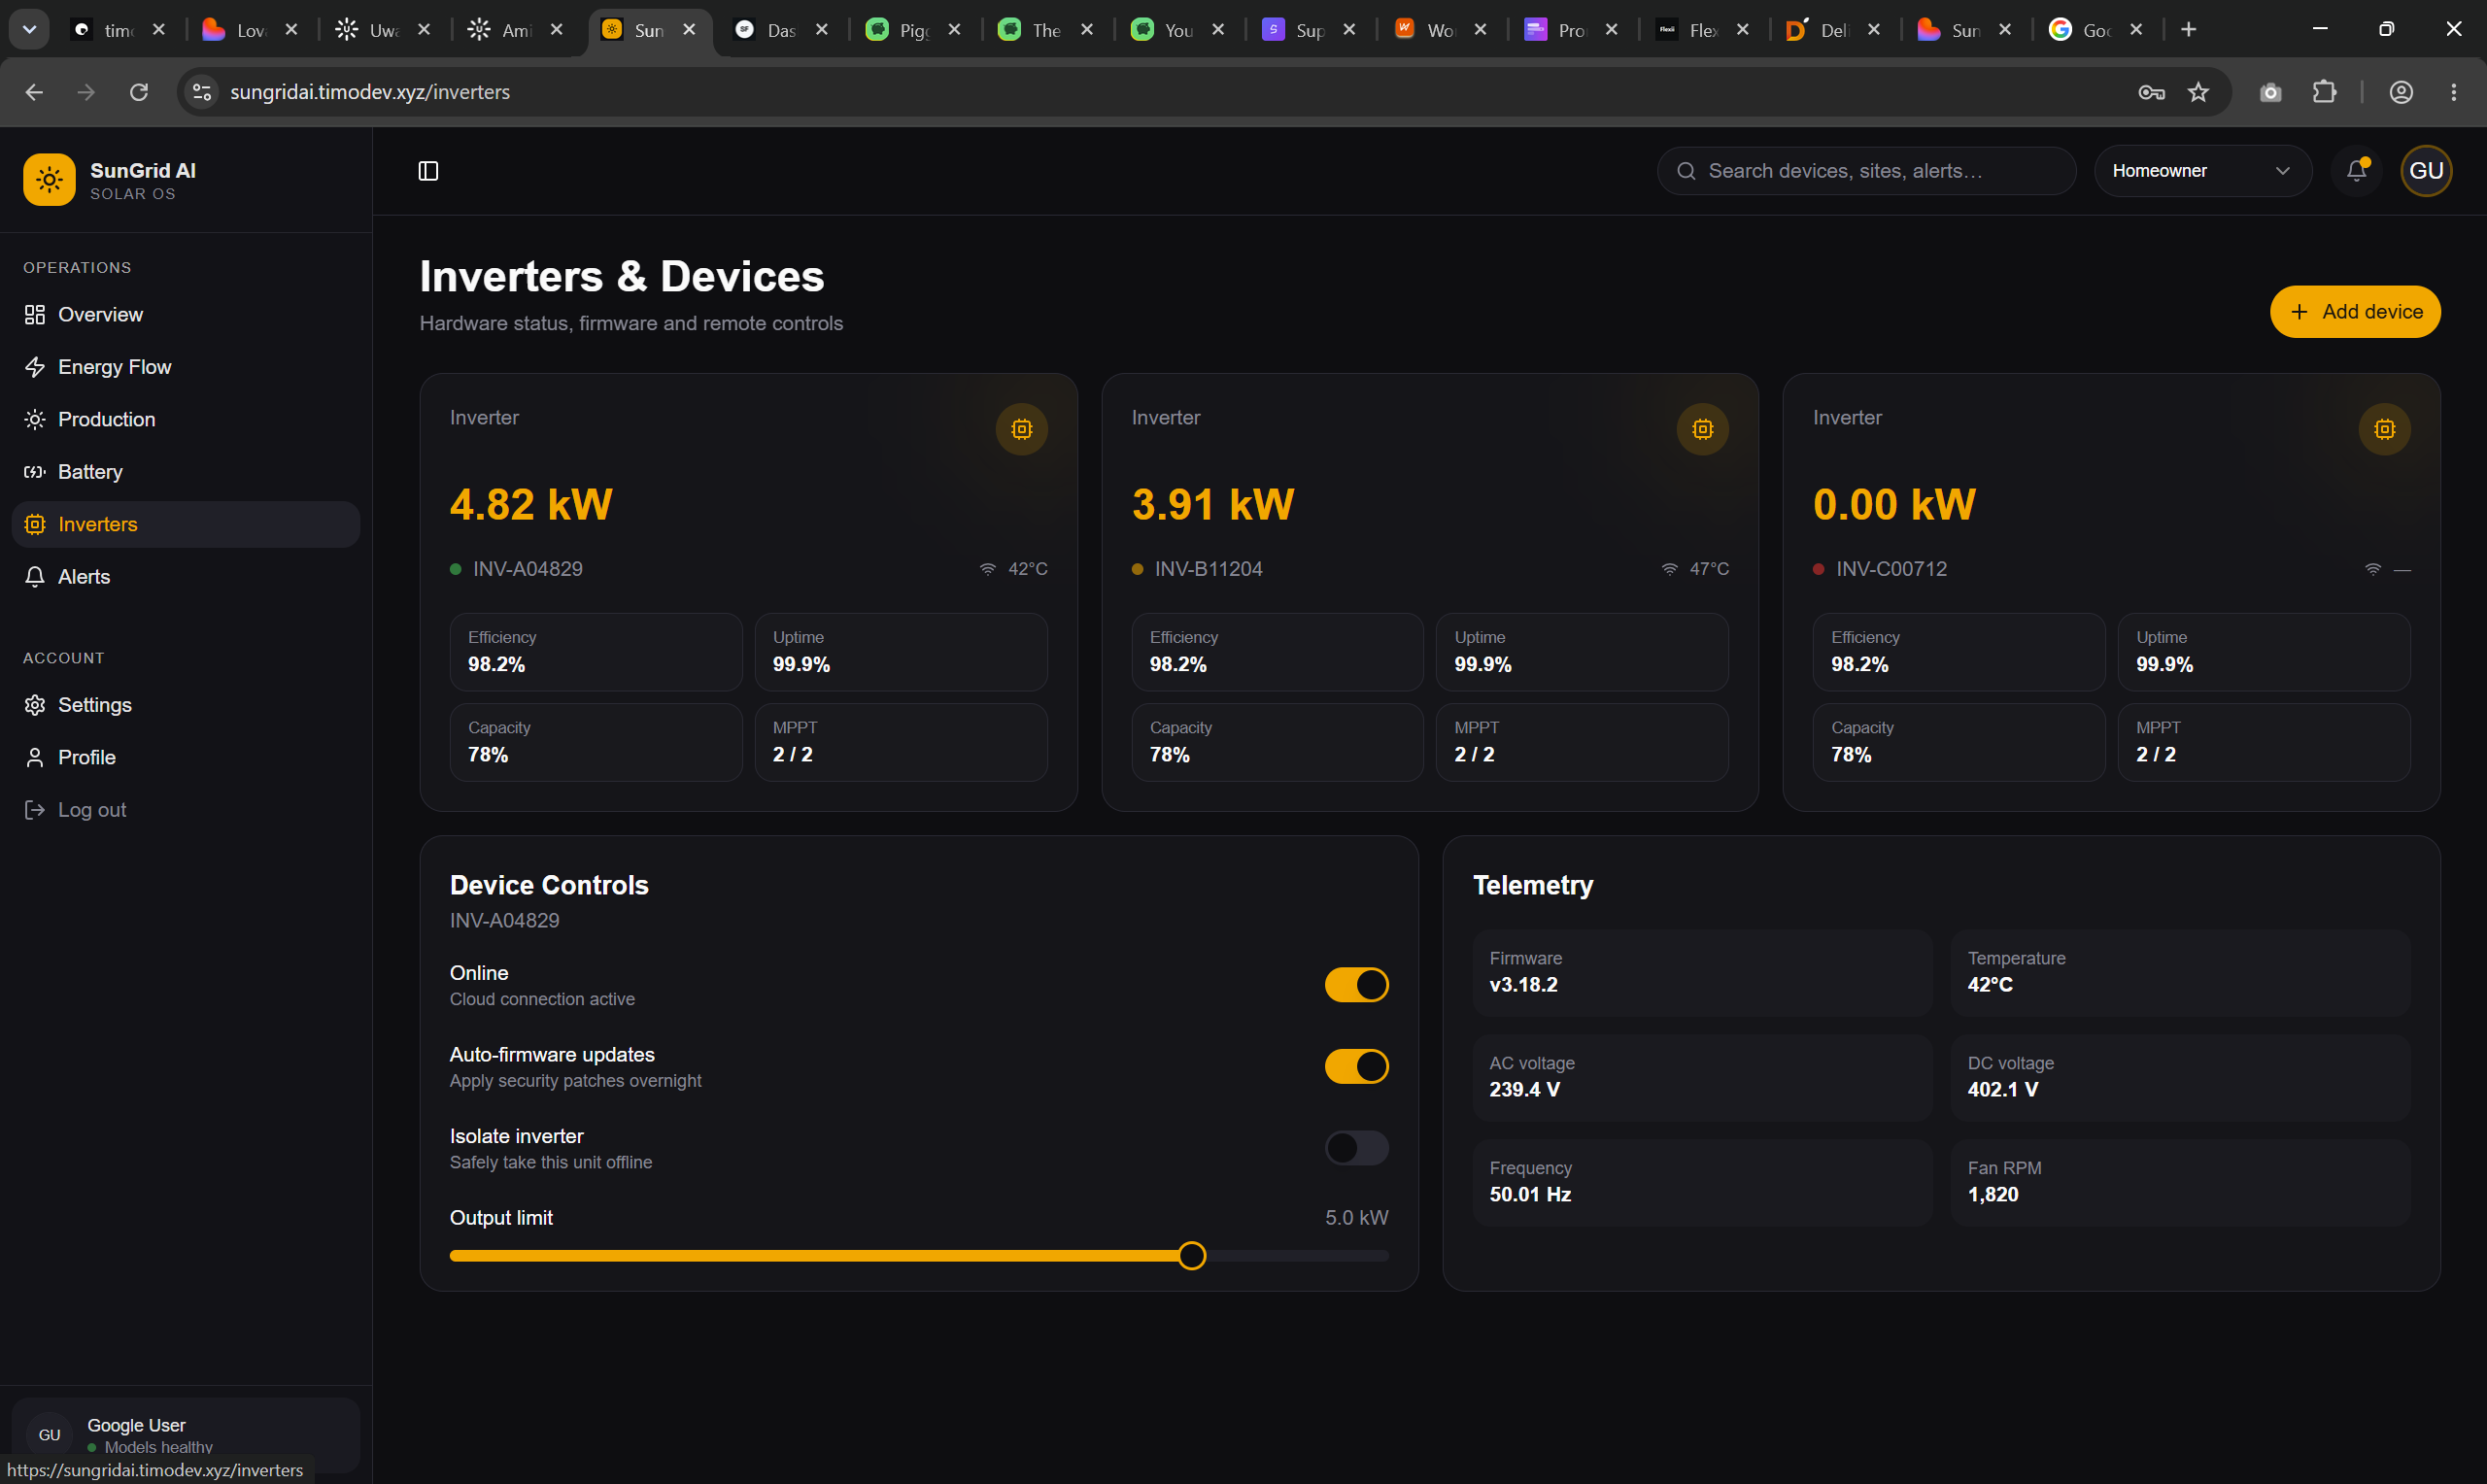The width and height of the screenshot is (2487, 1484).
Task: Click the Profile person icon in sidebar
Action: [35, 757]
